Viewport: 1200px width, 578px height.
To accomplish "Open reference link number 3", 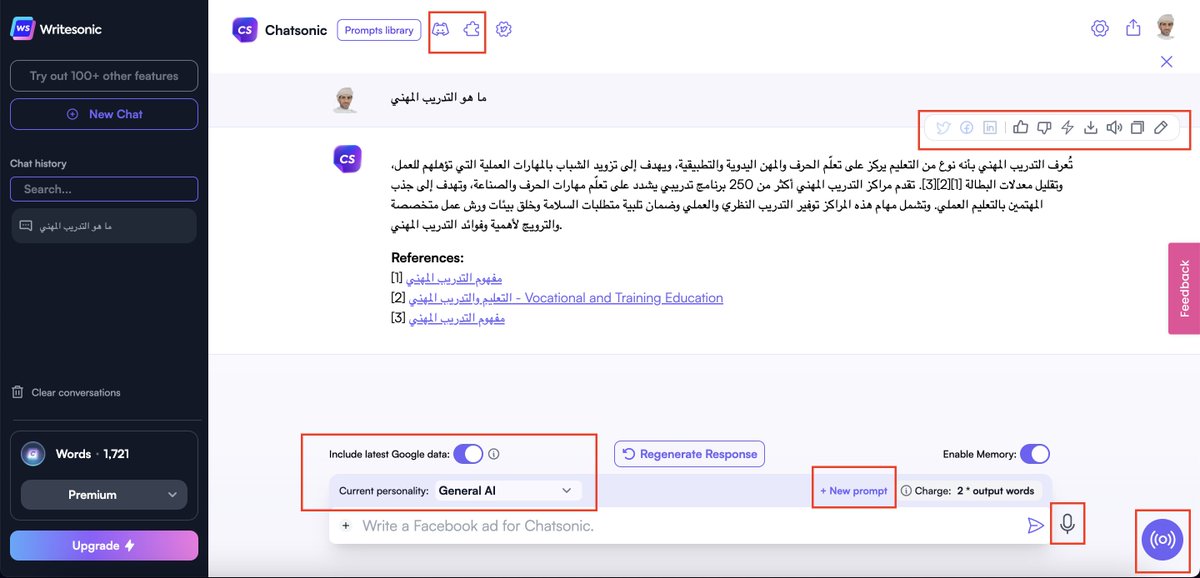I will pyautogui.click(x=456, y=318).
